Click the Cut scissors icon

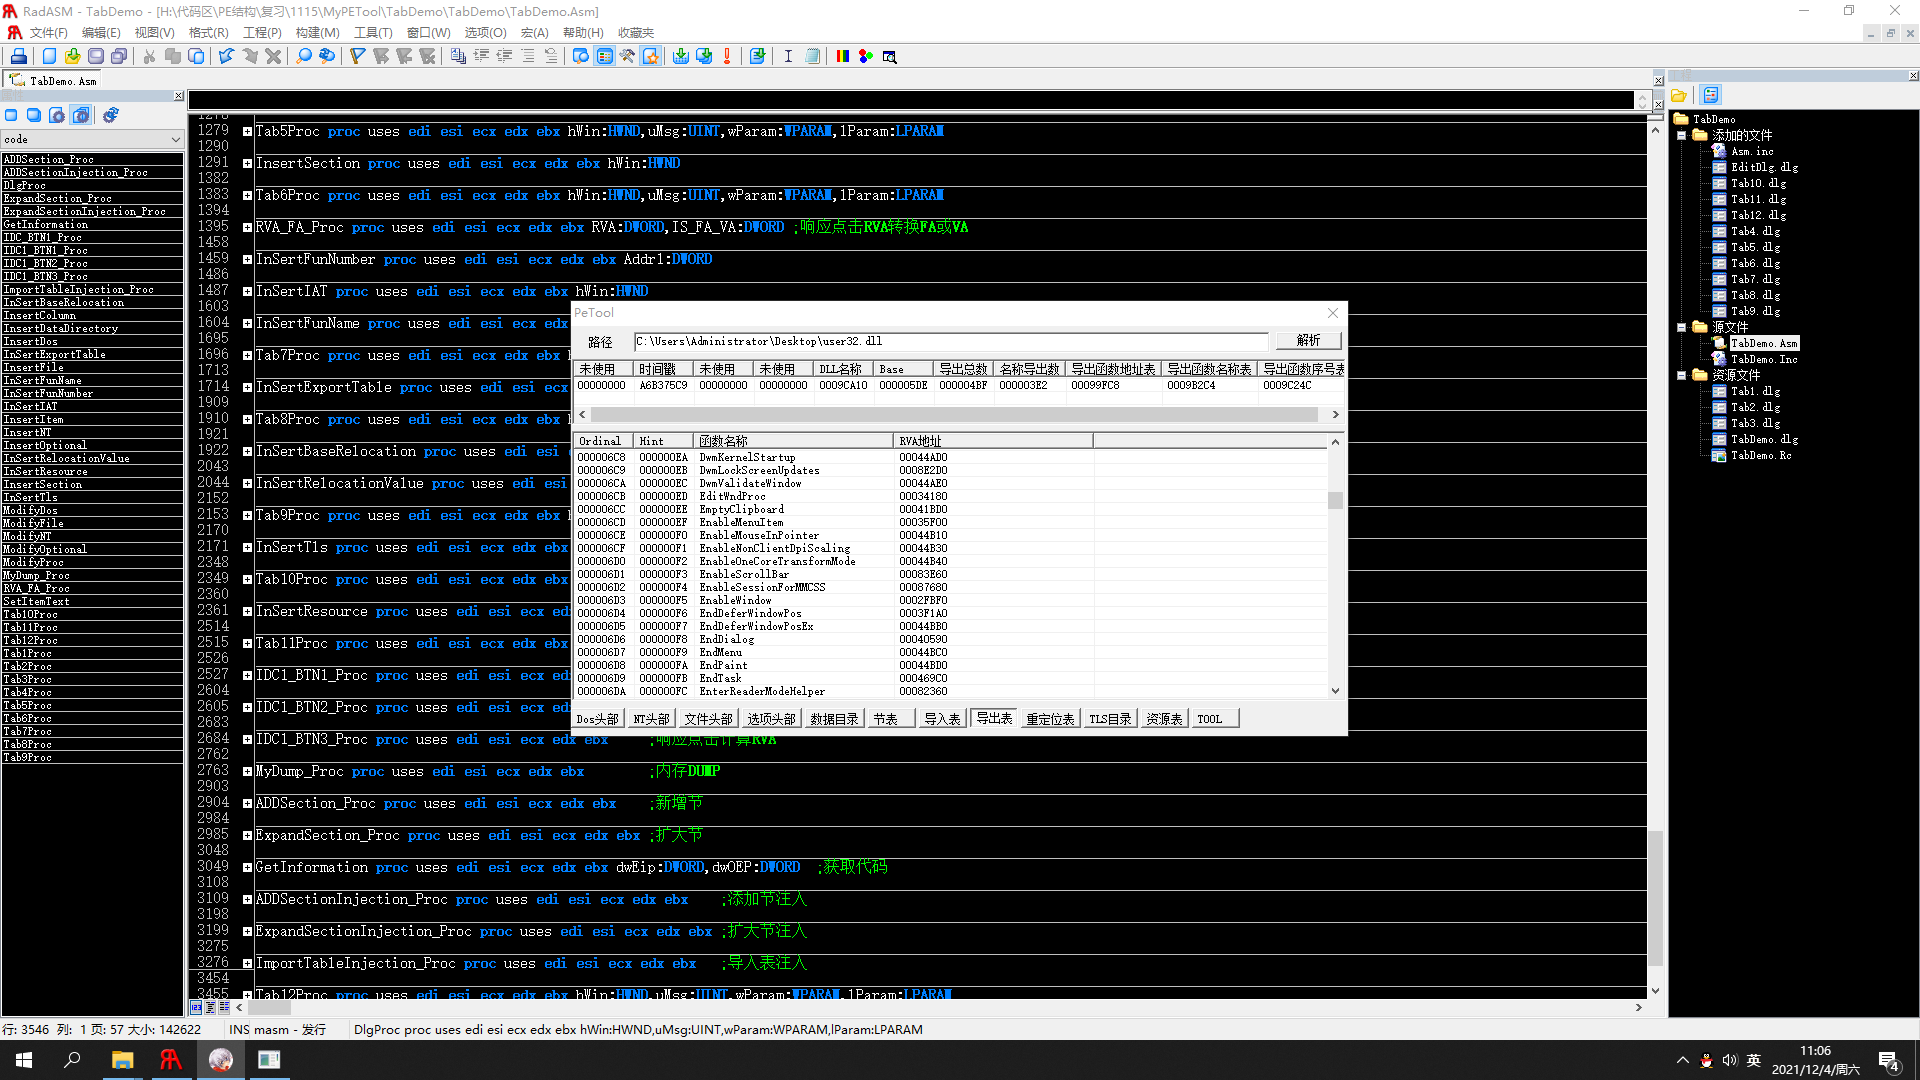[x=149, y=56]
